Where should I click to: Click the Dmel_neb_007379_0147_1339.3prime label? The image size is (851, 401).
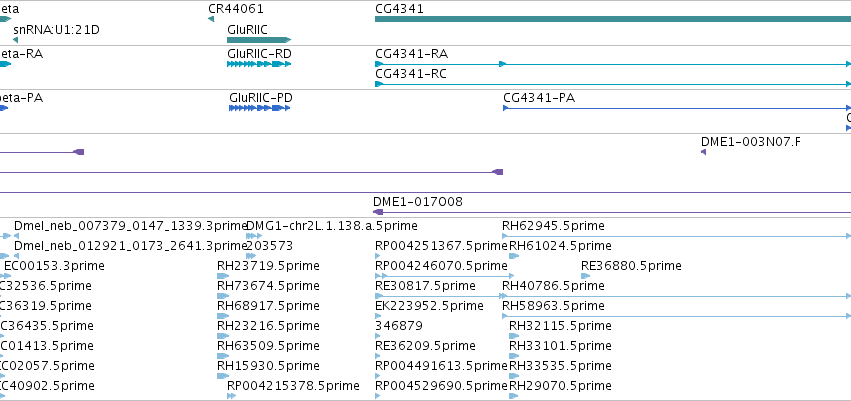[130, 226]
